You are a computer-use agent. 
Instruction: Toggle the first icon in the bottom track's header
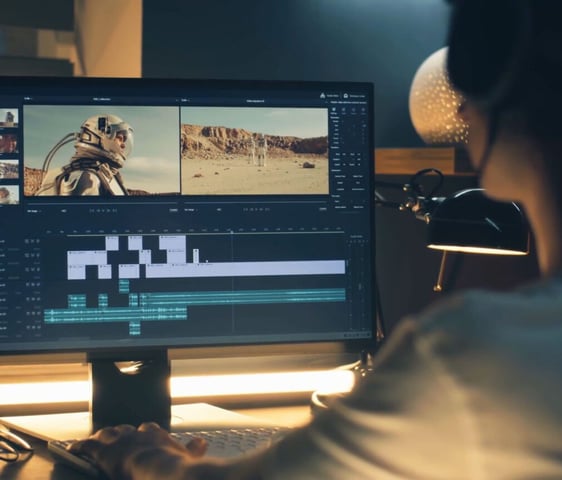point(28,328)
